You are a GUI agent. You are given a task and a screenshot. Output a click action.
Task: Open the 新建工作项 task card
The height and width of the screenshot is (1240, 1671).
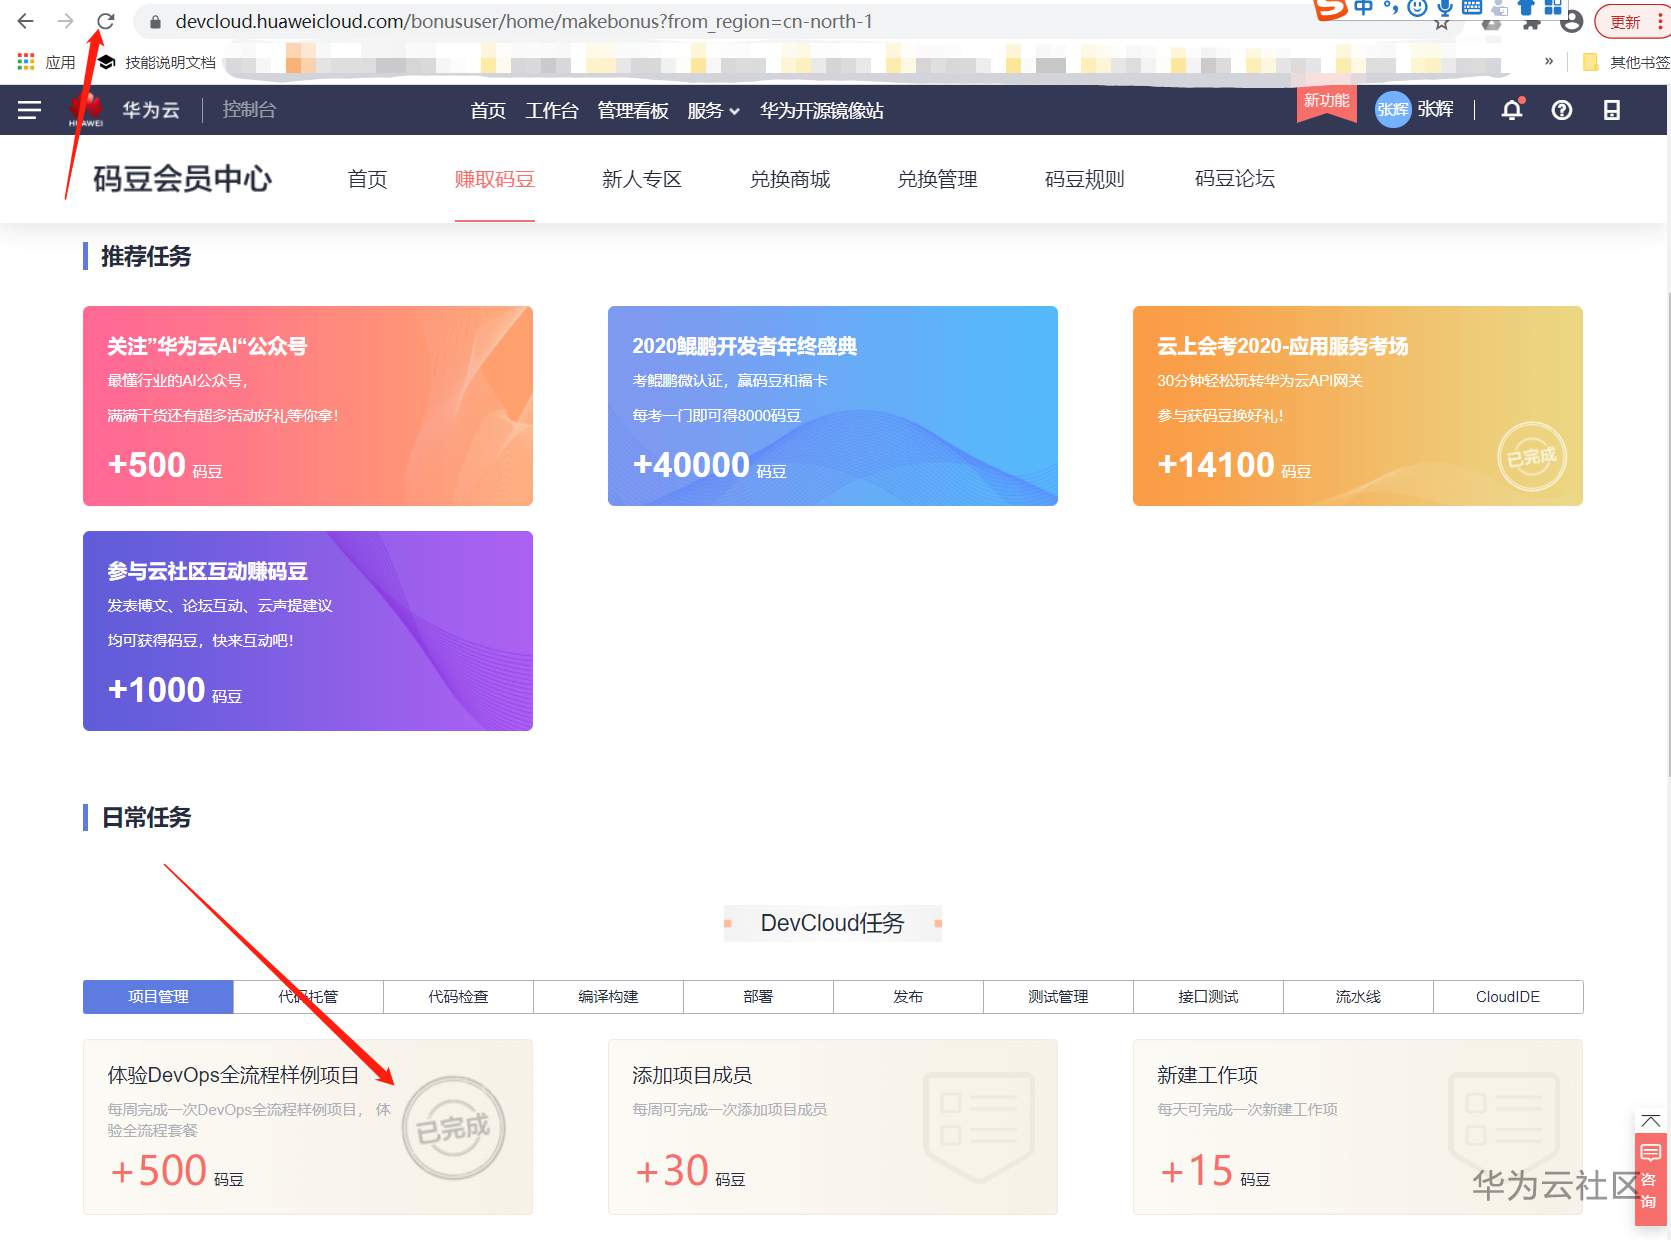[1358, 1127]
